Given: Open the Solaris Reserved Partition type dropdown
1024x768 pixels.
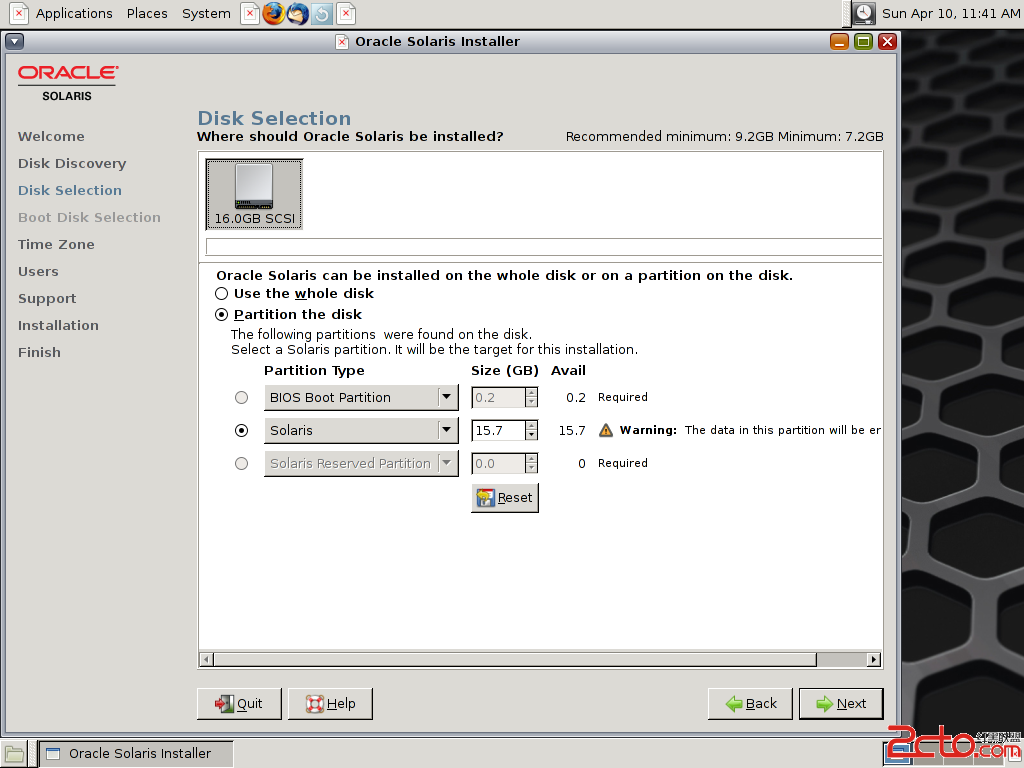Looking at the screenshot, I should point(361,464).
